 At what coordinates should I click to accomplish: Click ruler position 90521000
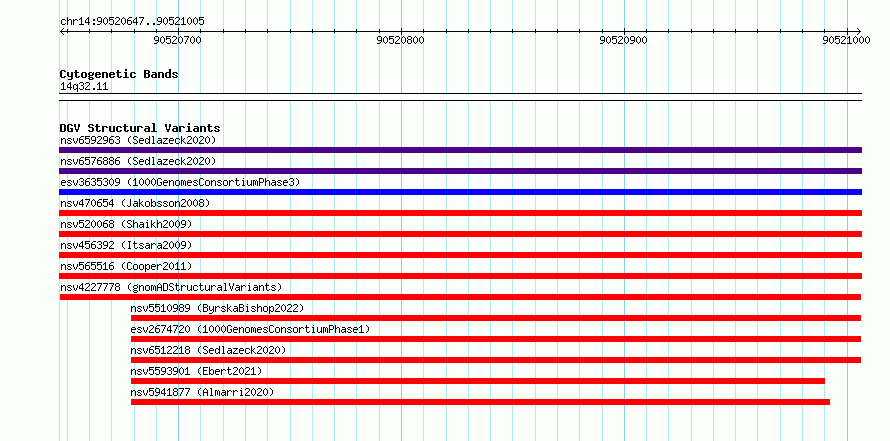pos(847,40)
